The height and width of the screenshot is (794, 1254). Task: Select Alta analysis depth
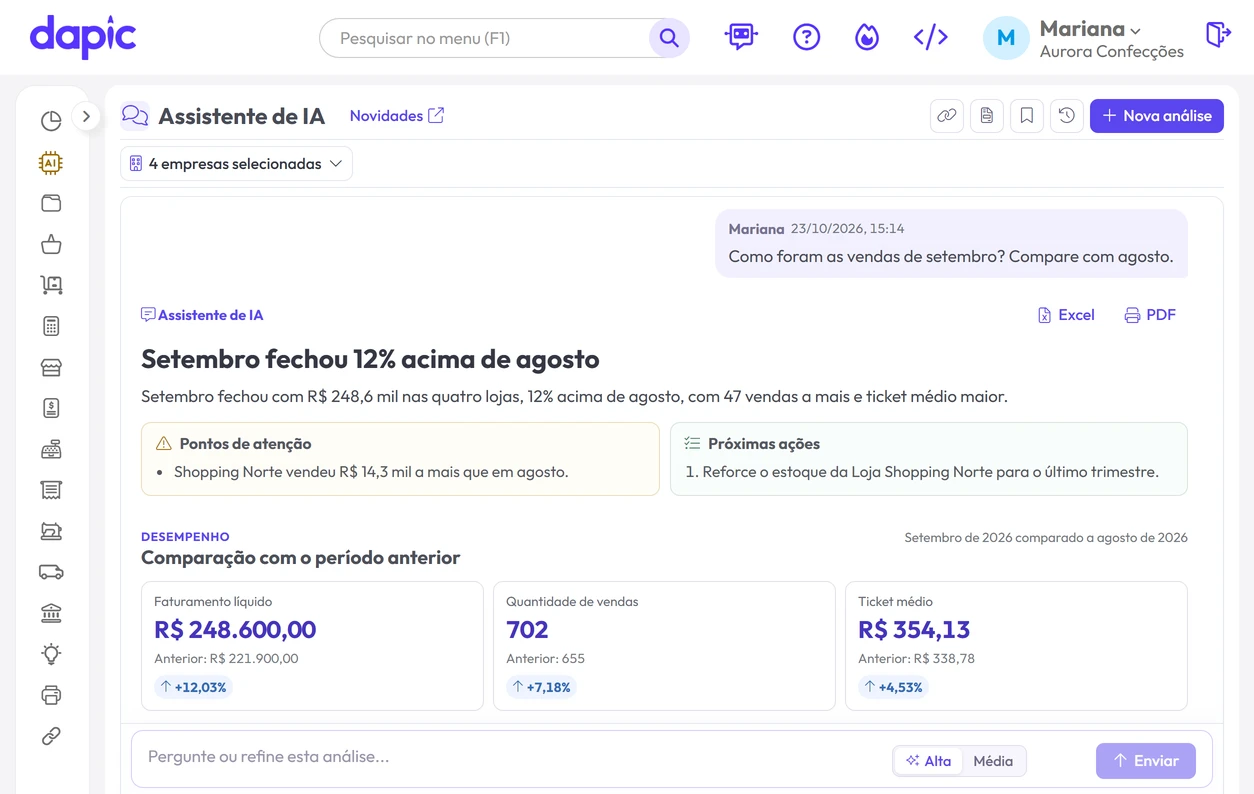929,761
